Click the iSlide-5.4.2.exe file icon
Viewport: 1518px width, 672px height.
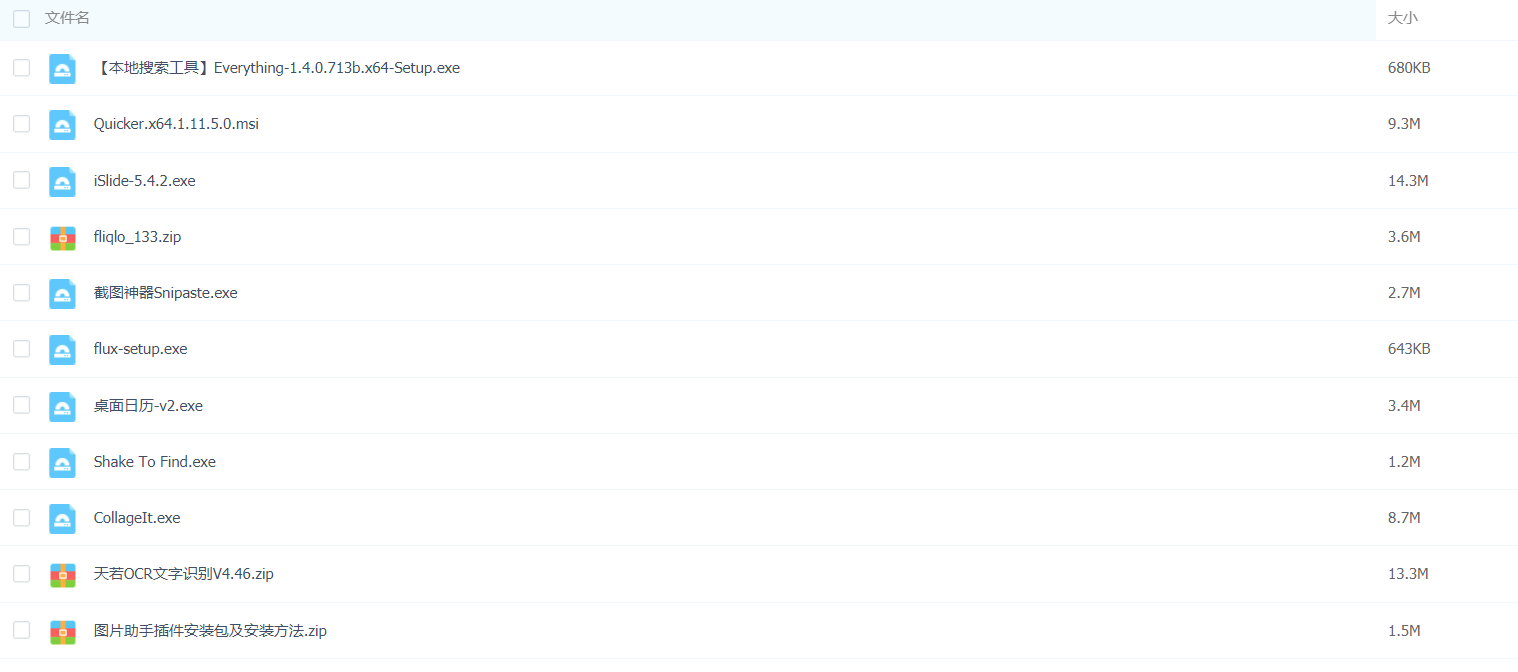click(x=63, y=181)
